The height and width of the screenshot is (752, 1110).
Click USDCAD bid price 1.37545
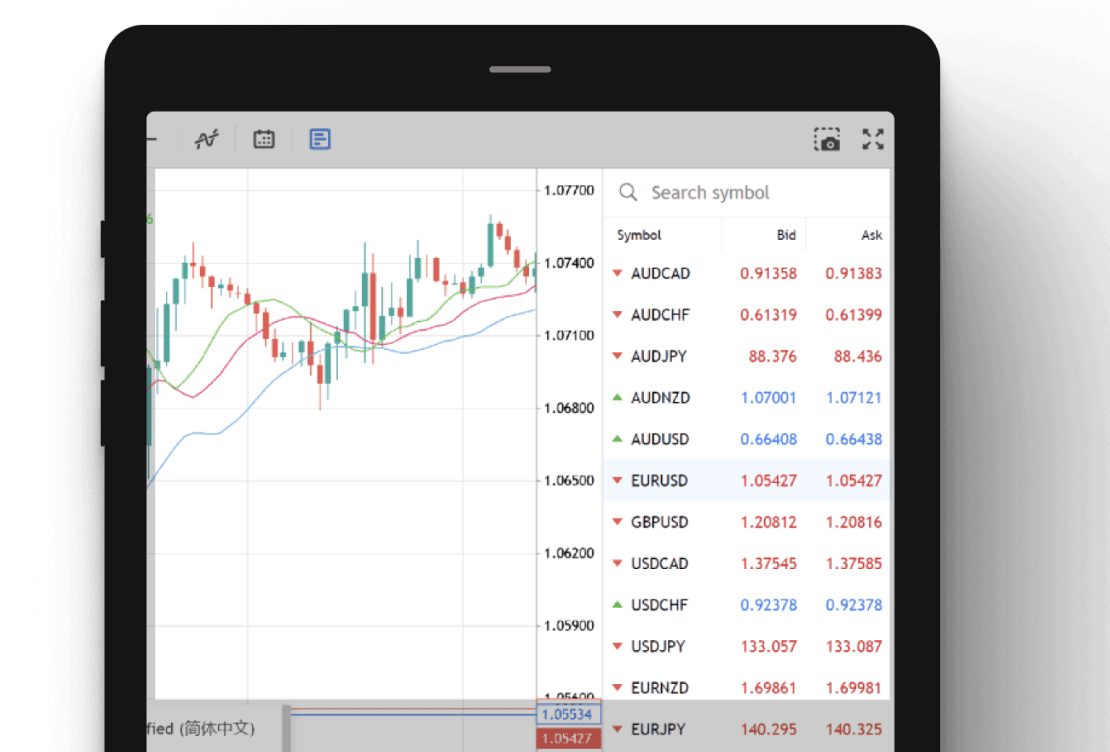point(768,564)
